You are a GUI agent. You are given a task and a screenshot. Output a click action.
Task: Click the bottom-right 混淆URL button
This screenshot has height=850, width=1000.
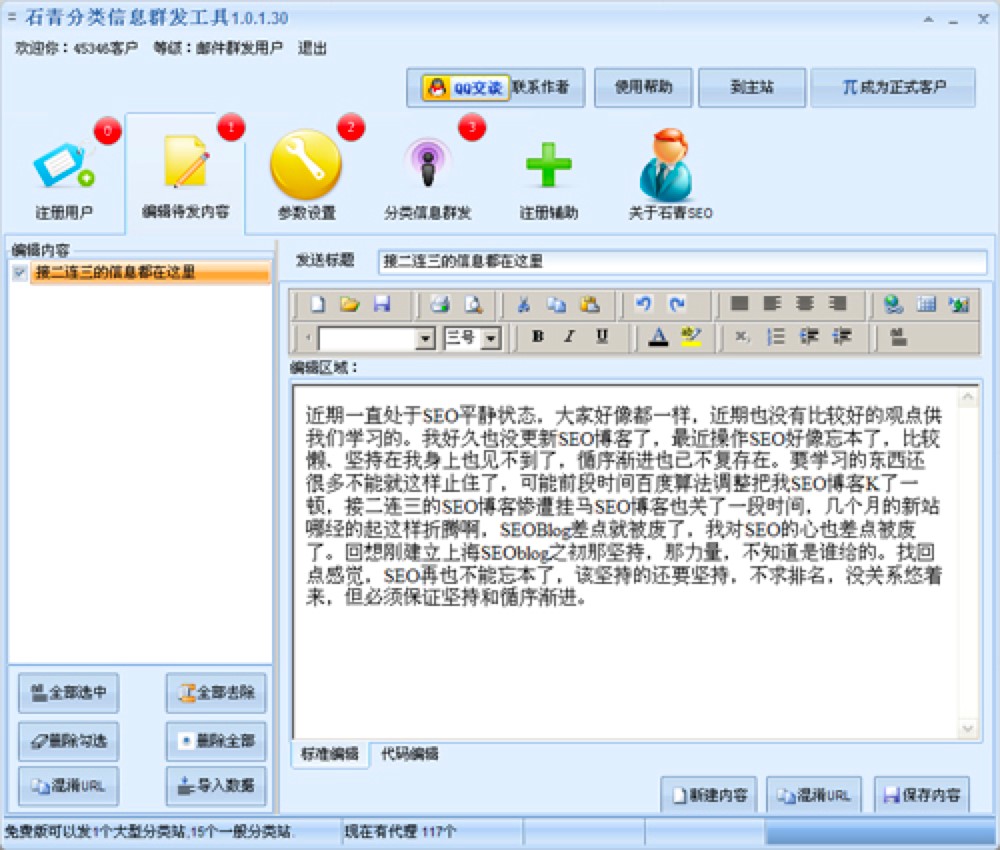tap(814, 795)
